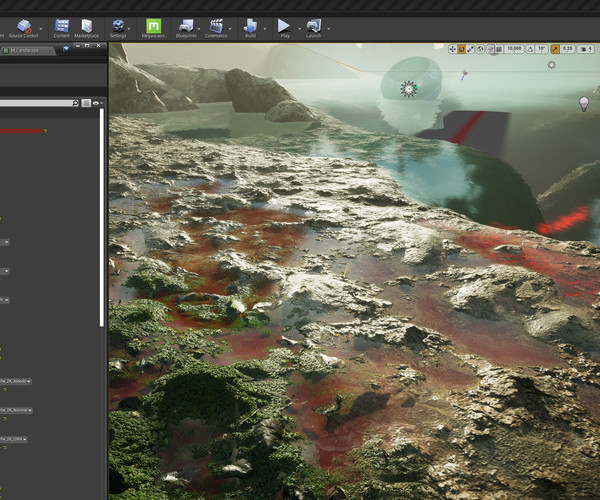The width and height of the screenshot is (600, 500).
Task: Expand the Source Control dropdown arrow
Action: 41,29
